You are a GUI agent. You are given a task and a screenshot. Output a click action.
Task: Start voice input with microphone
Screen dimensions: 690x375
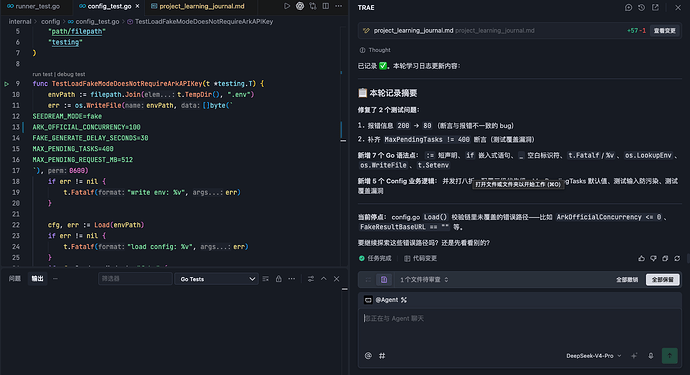point(651,356)
